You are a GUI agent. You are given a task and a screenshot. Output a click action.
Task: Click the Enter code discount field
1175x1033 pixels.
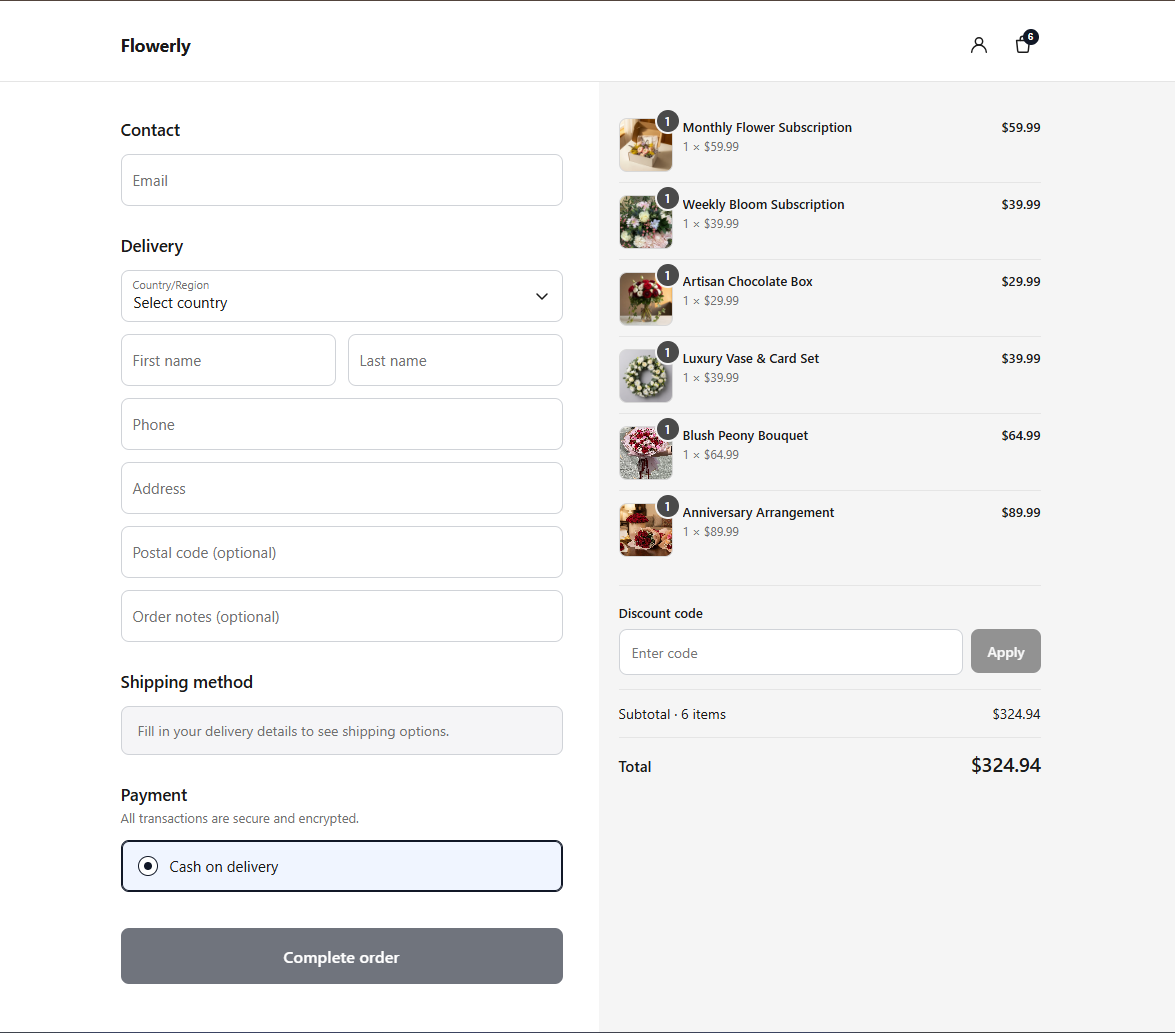(791, 652)
